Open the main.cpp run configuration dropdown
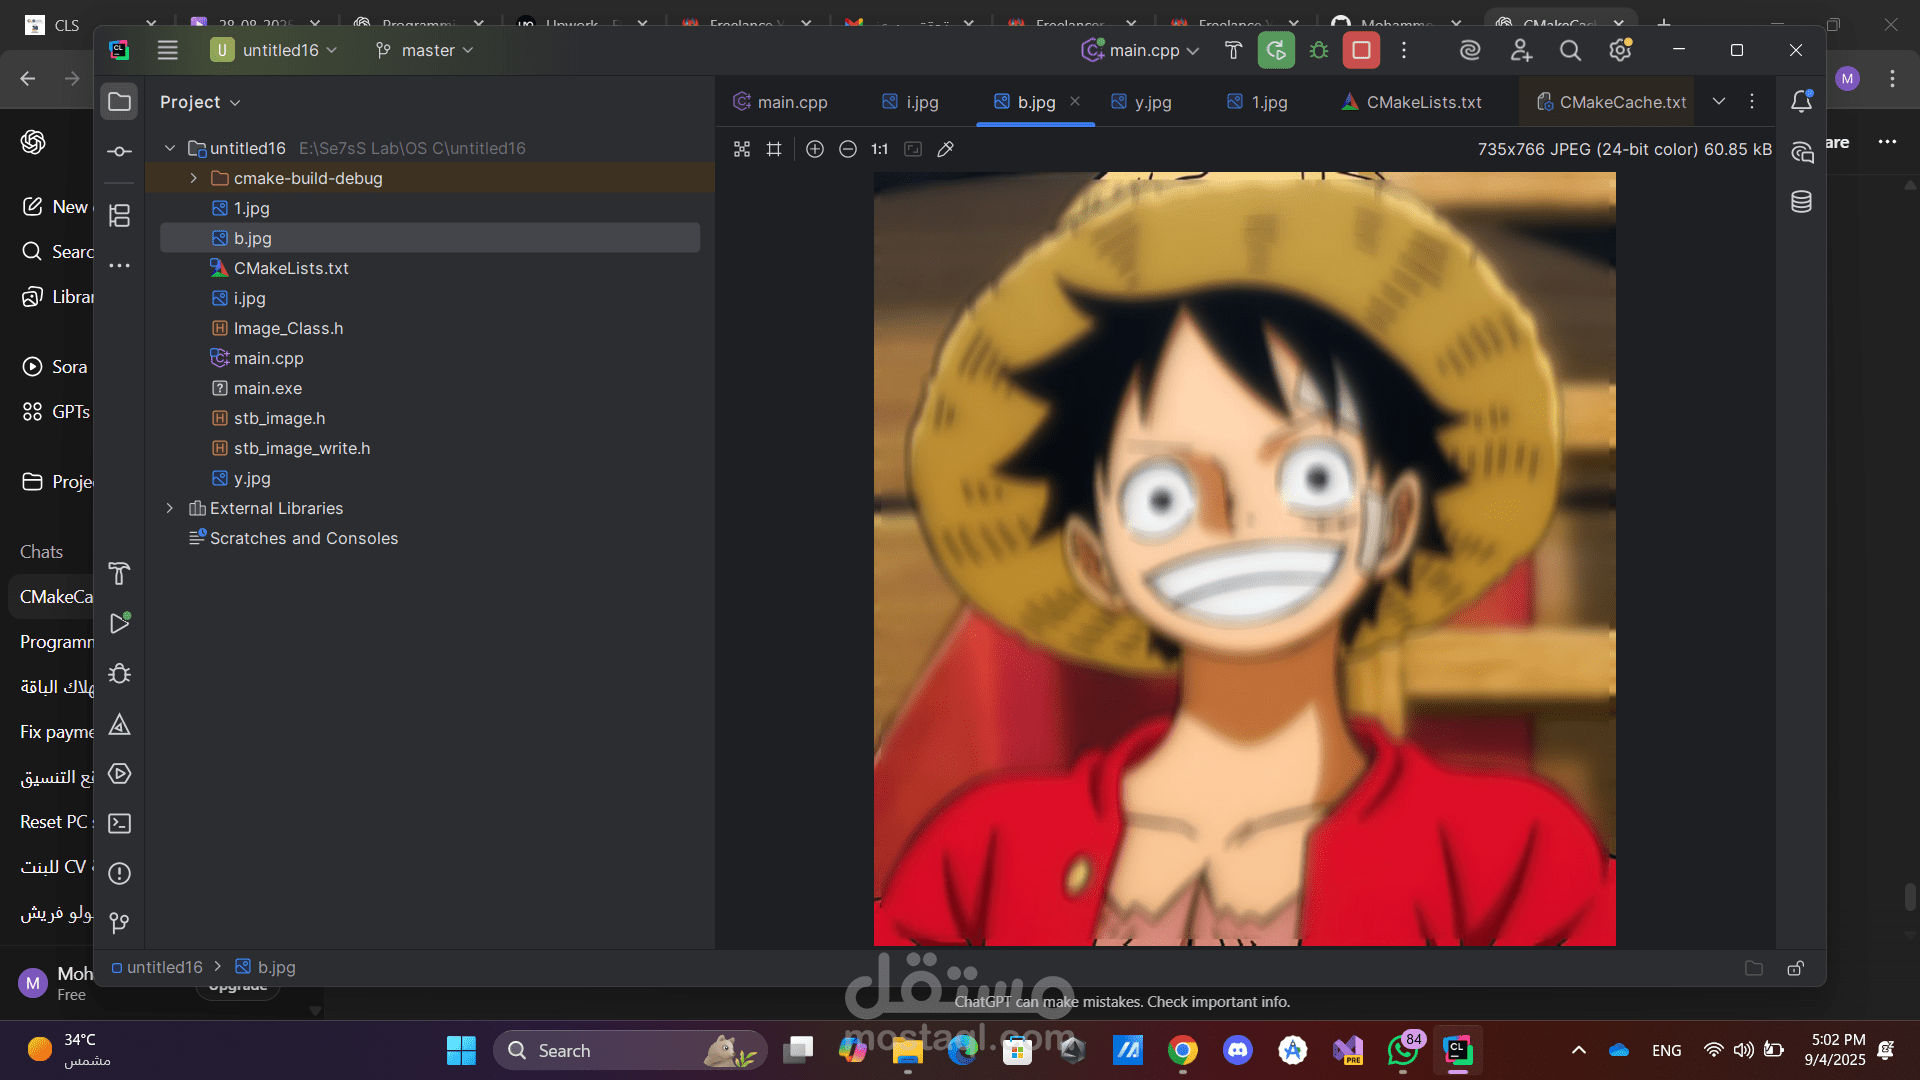 1140,50
